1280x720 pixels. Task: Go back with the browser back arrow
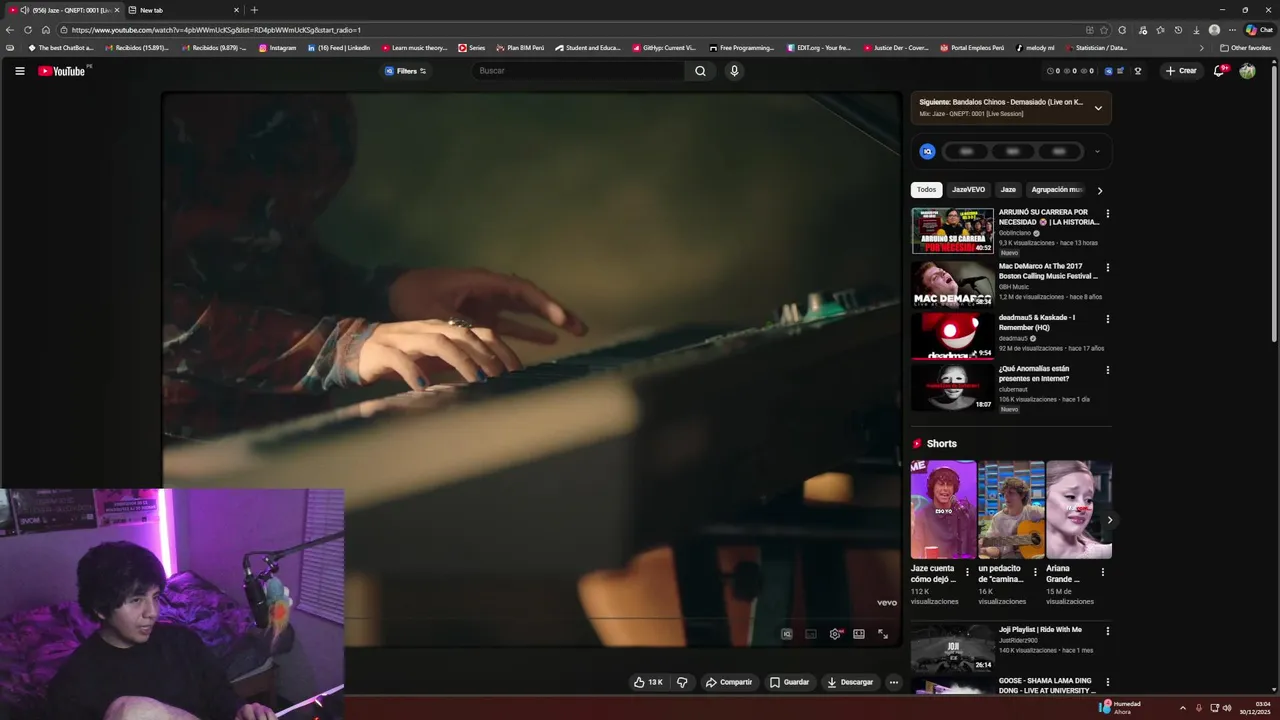click(x=10, y=30)
